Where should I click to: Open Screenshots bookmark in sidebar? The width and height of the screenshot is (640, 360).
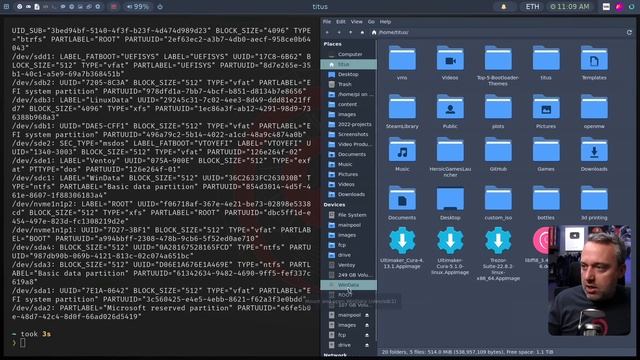pyautogui.click(x=348, y=134)
